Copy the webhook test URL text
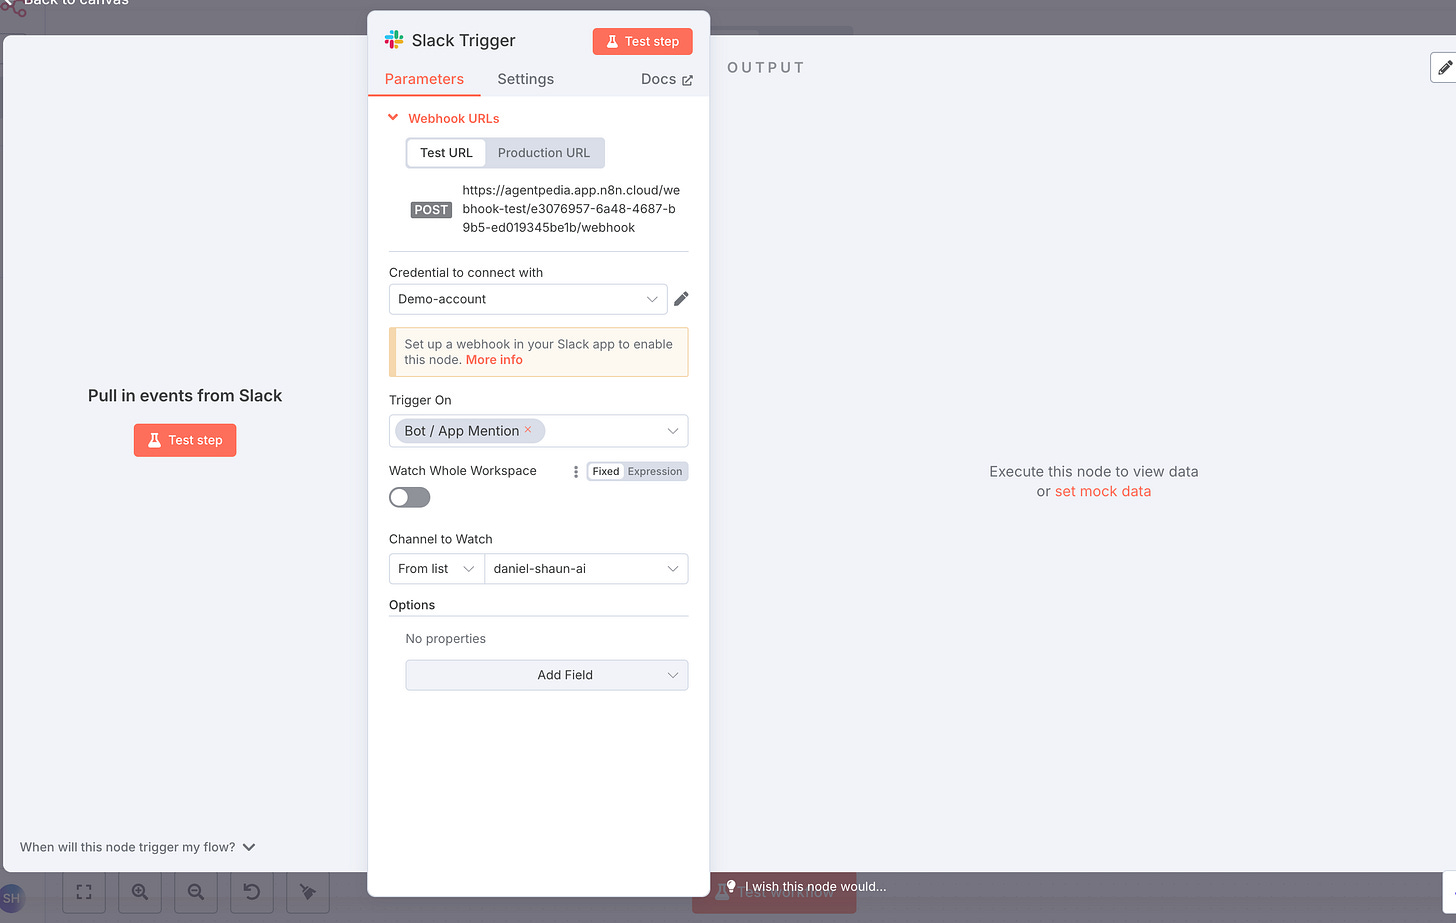 click(571, 209)
